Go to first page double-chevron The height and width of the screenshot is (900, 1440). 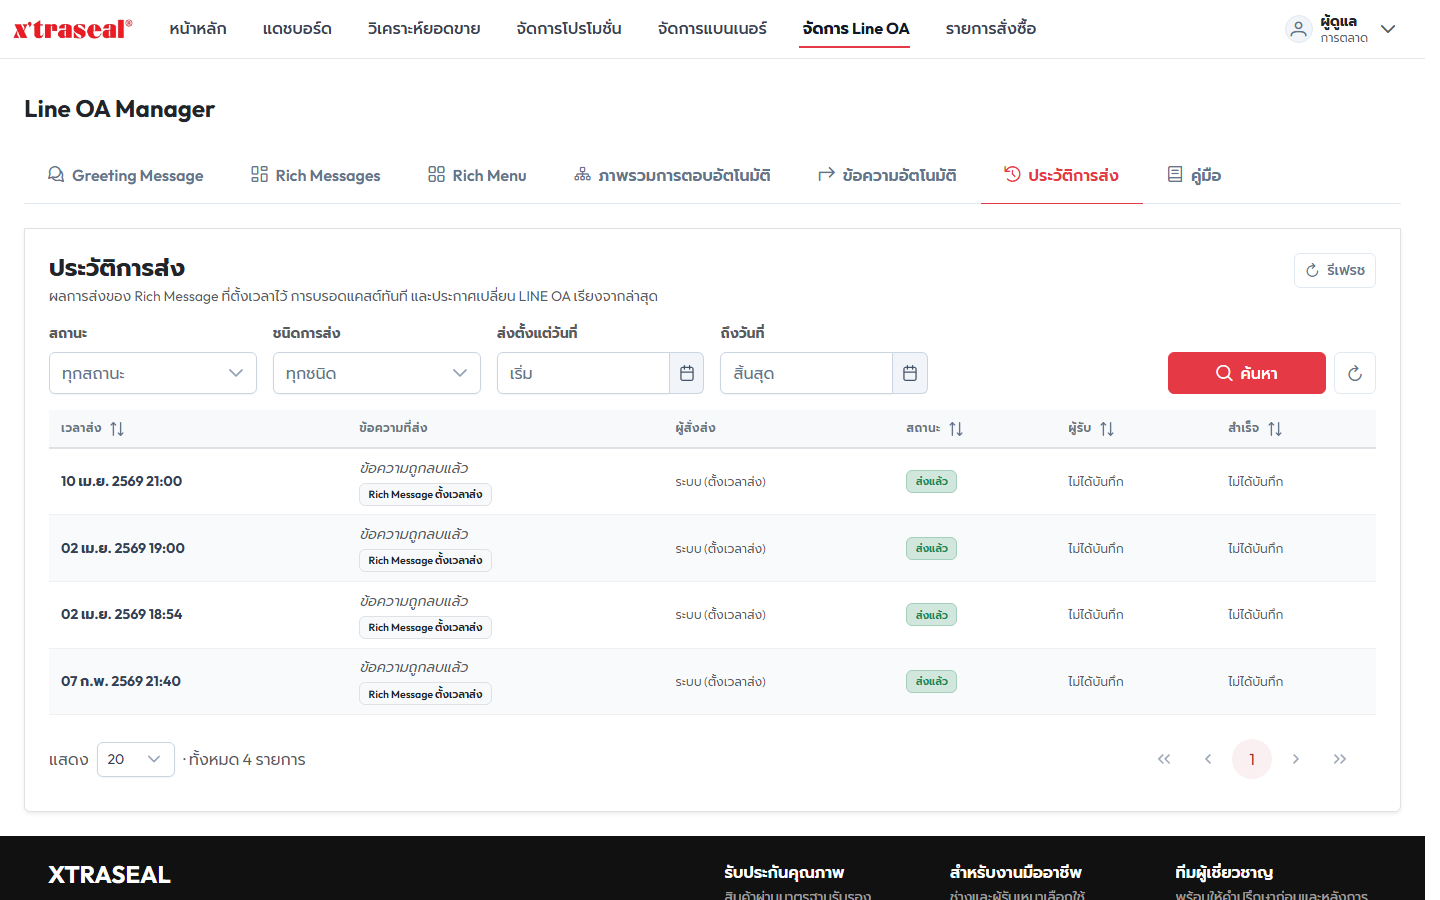point(1164,759)
